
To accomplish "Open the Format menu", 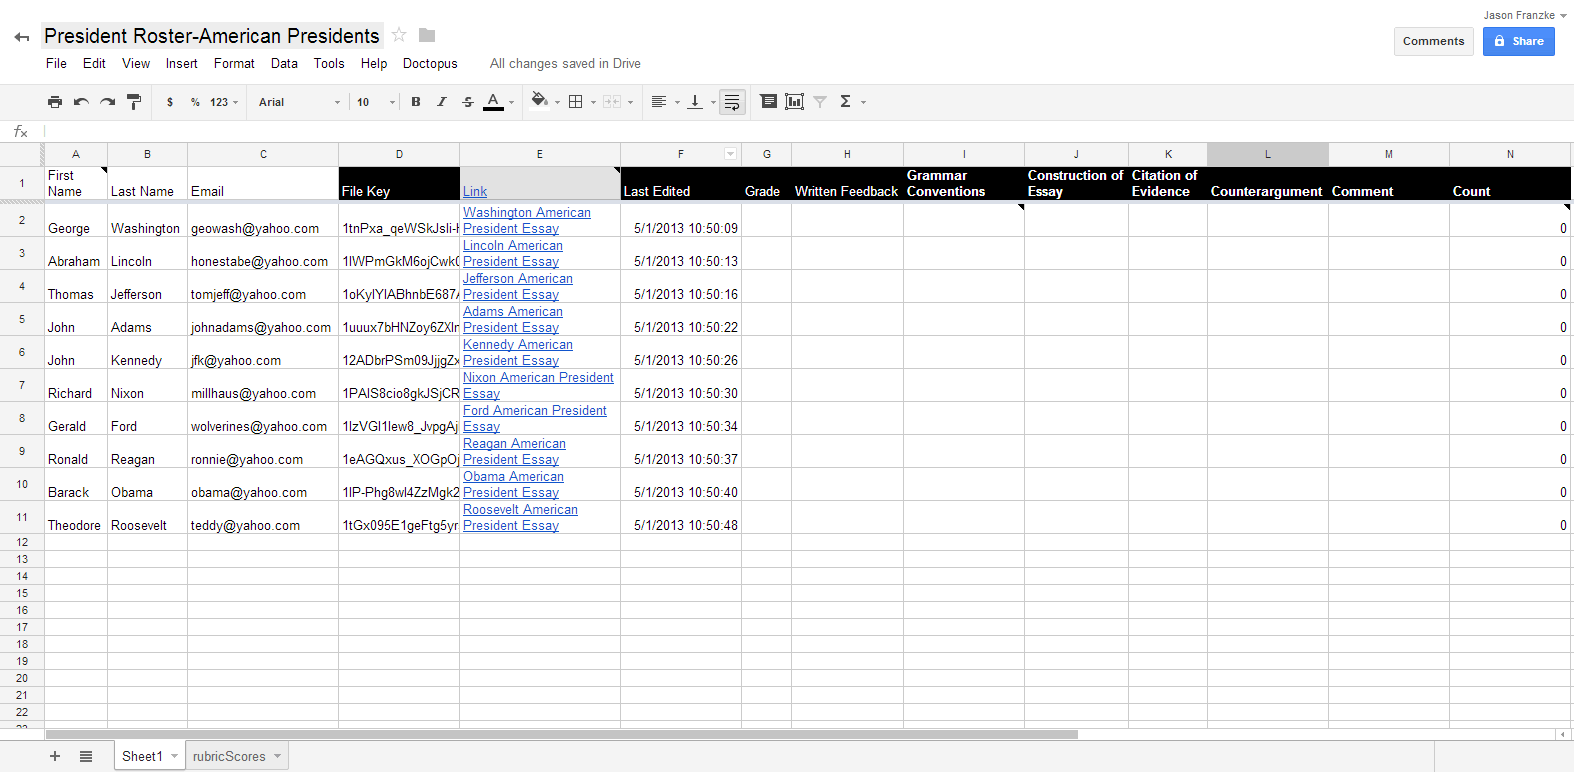I will coord(234,63).
